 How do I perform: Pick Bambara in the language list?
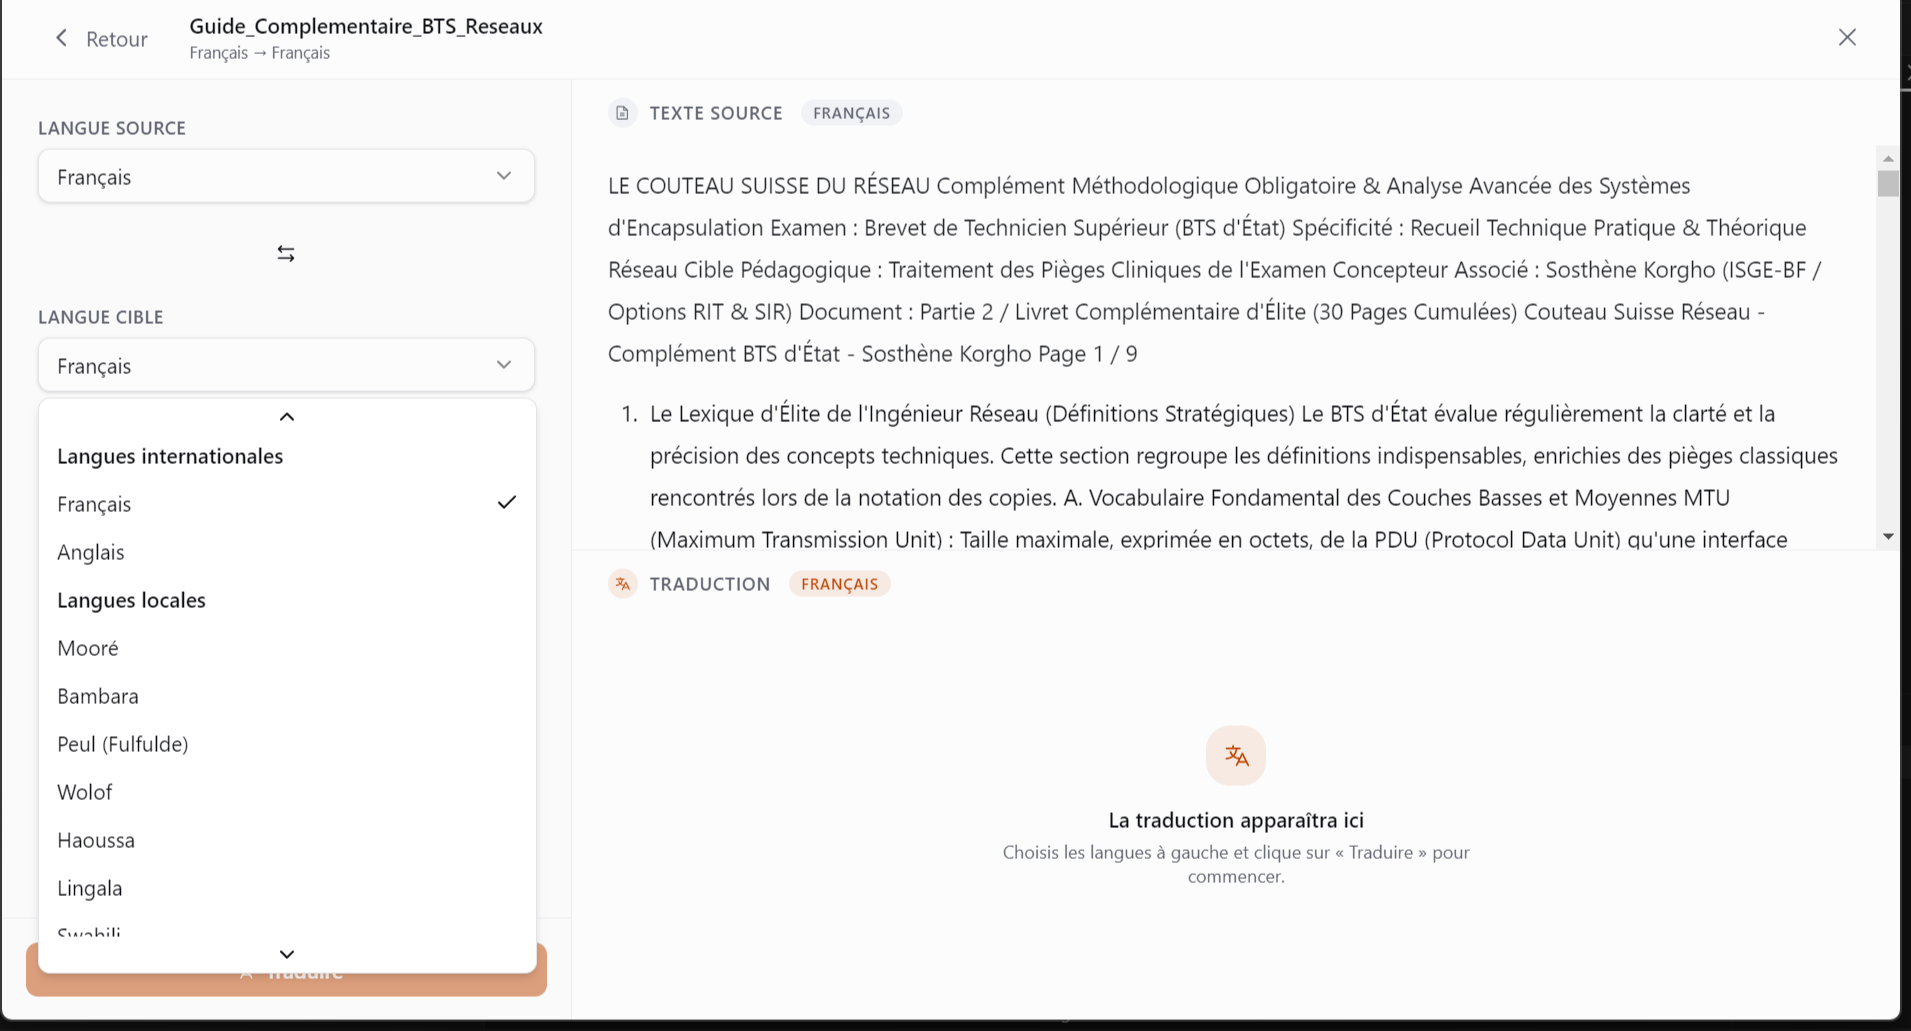tap(287, 696)
